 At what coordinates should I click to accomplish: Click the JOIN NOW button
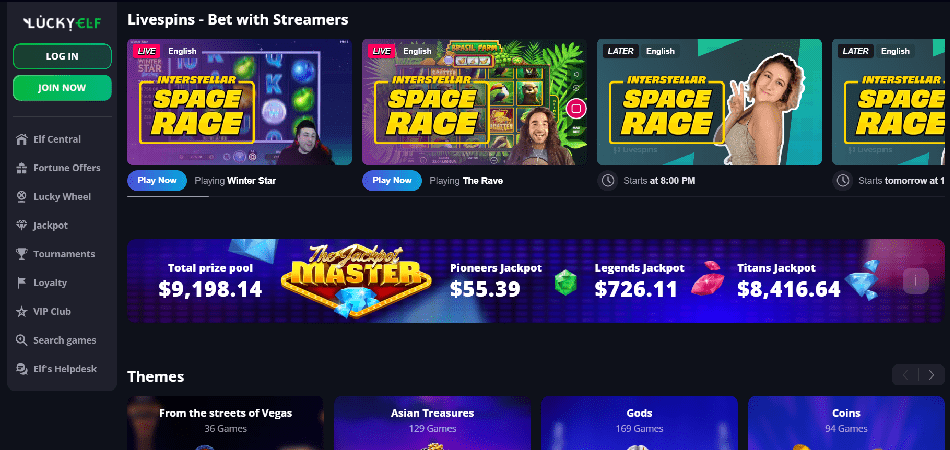[x=62, y=88]
